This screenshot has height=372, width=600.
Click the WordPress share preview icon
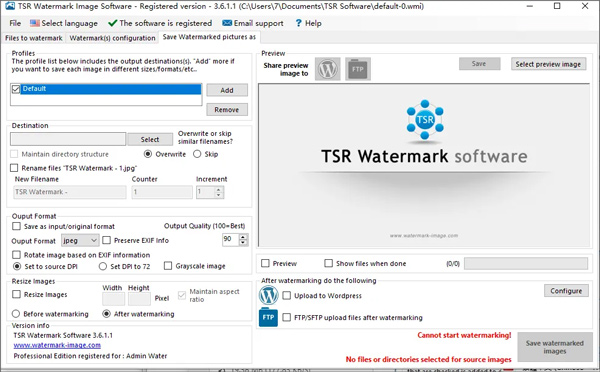pyautogui.click(x=328, y=69)
